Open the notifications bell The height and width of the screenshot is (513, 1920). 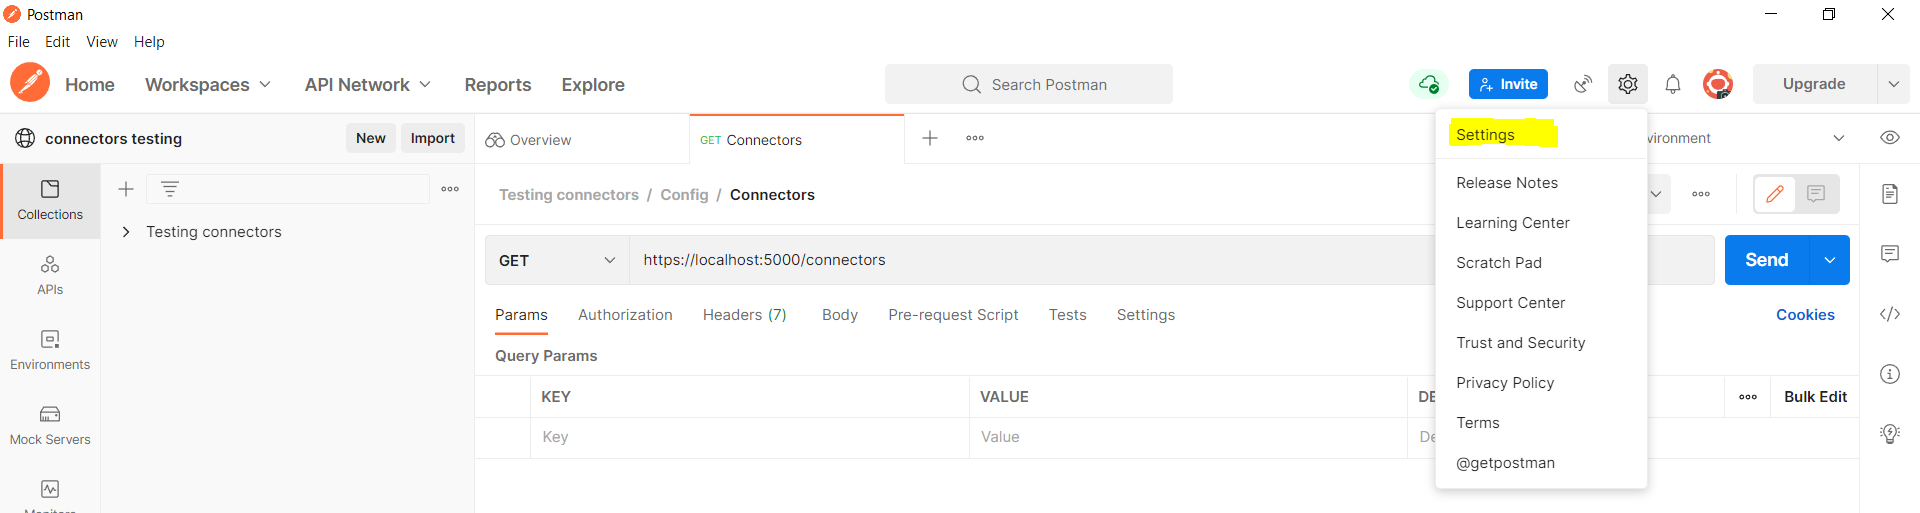coord(1673,84)
